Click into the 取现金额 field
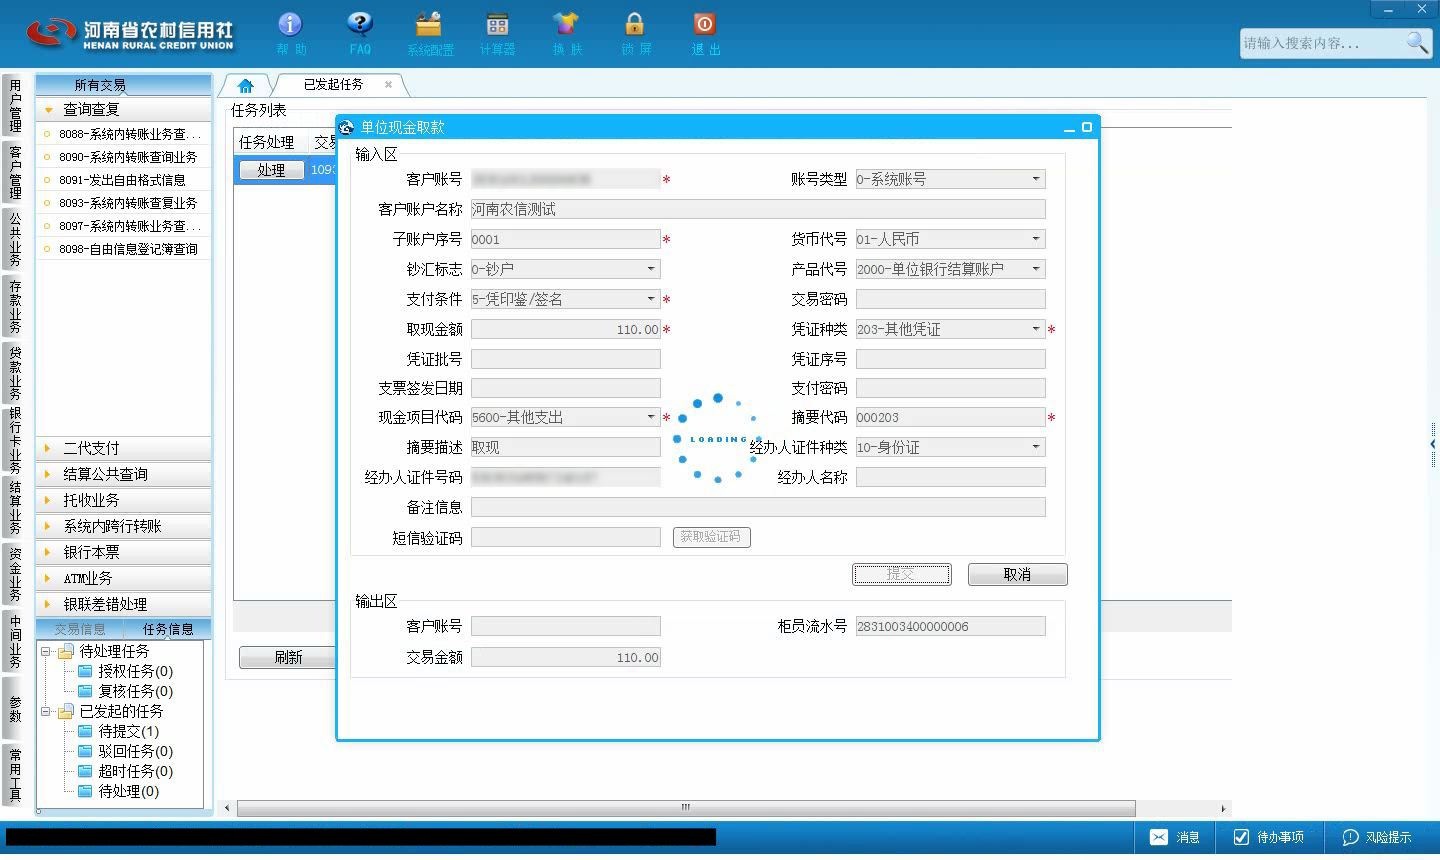This screenshot has width=1440, height=860. [566, 329]
